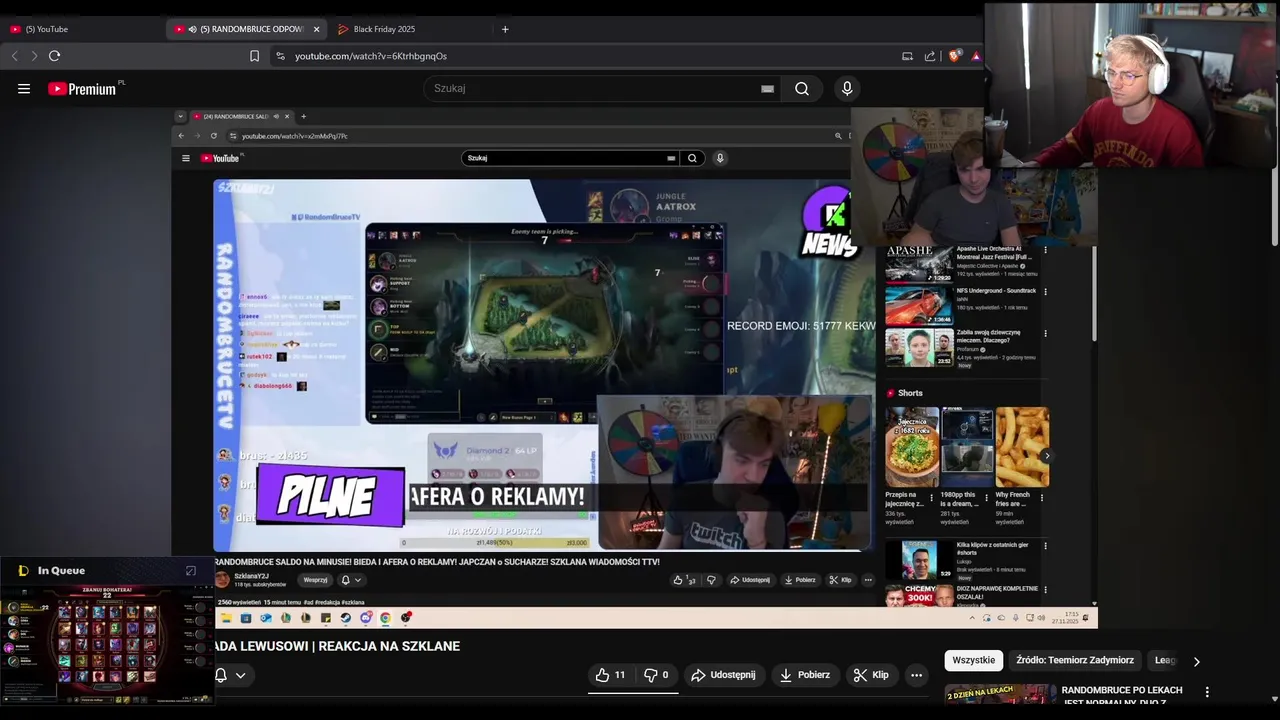Open options for RANDOMBRUCE PO LEKACH video
The image size is (1280, 720).
coord(1207,692)
